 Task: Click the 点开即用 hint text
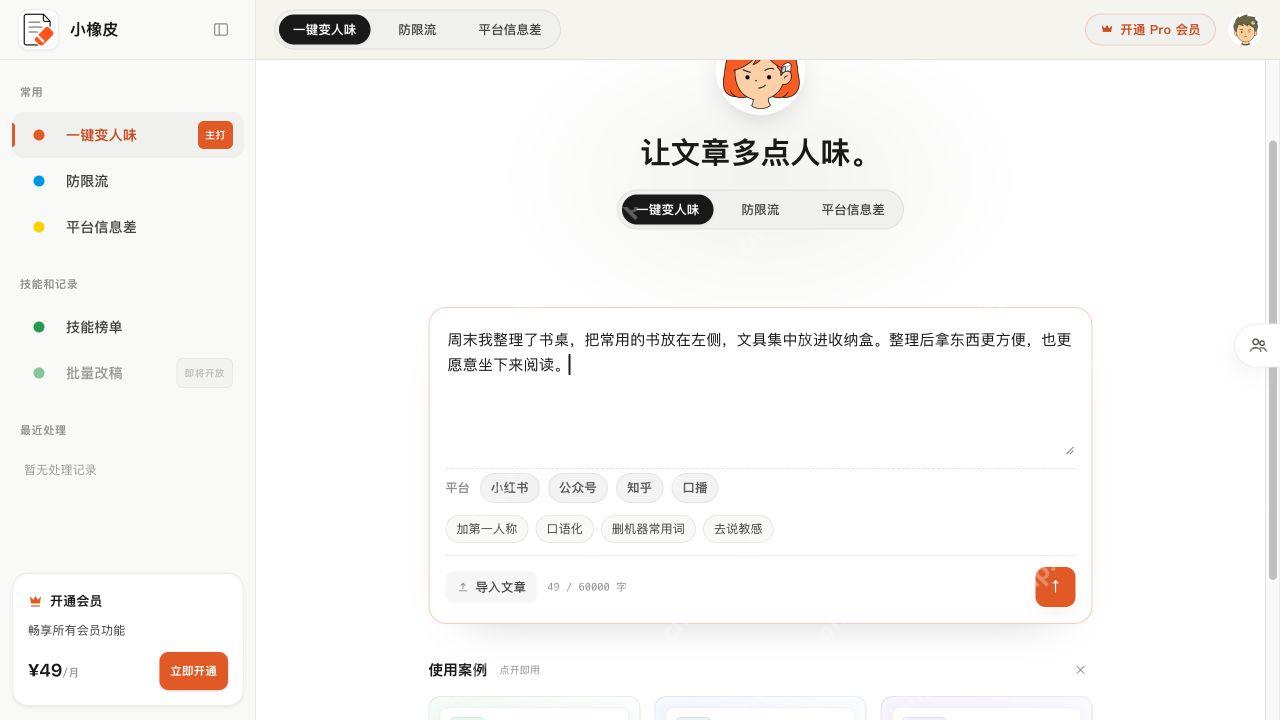(519, 670)
